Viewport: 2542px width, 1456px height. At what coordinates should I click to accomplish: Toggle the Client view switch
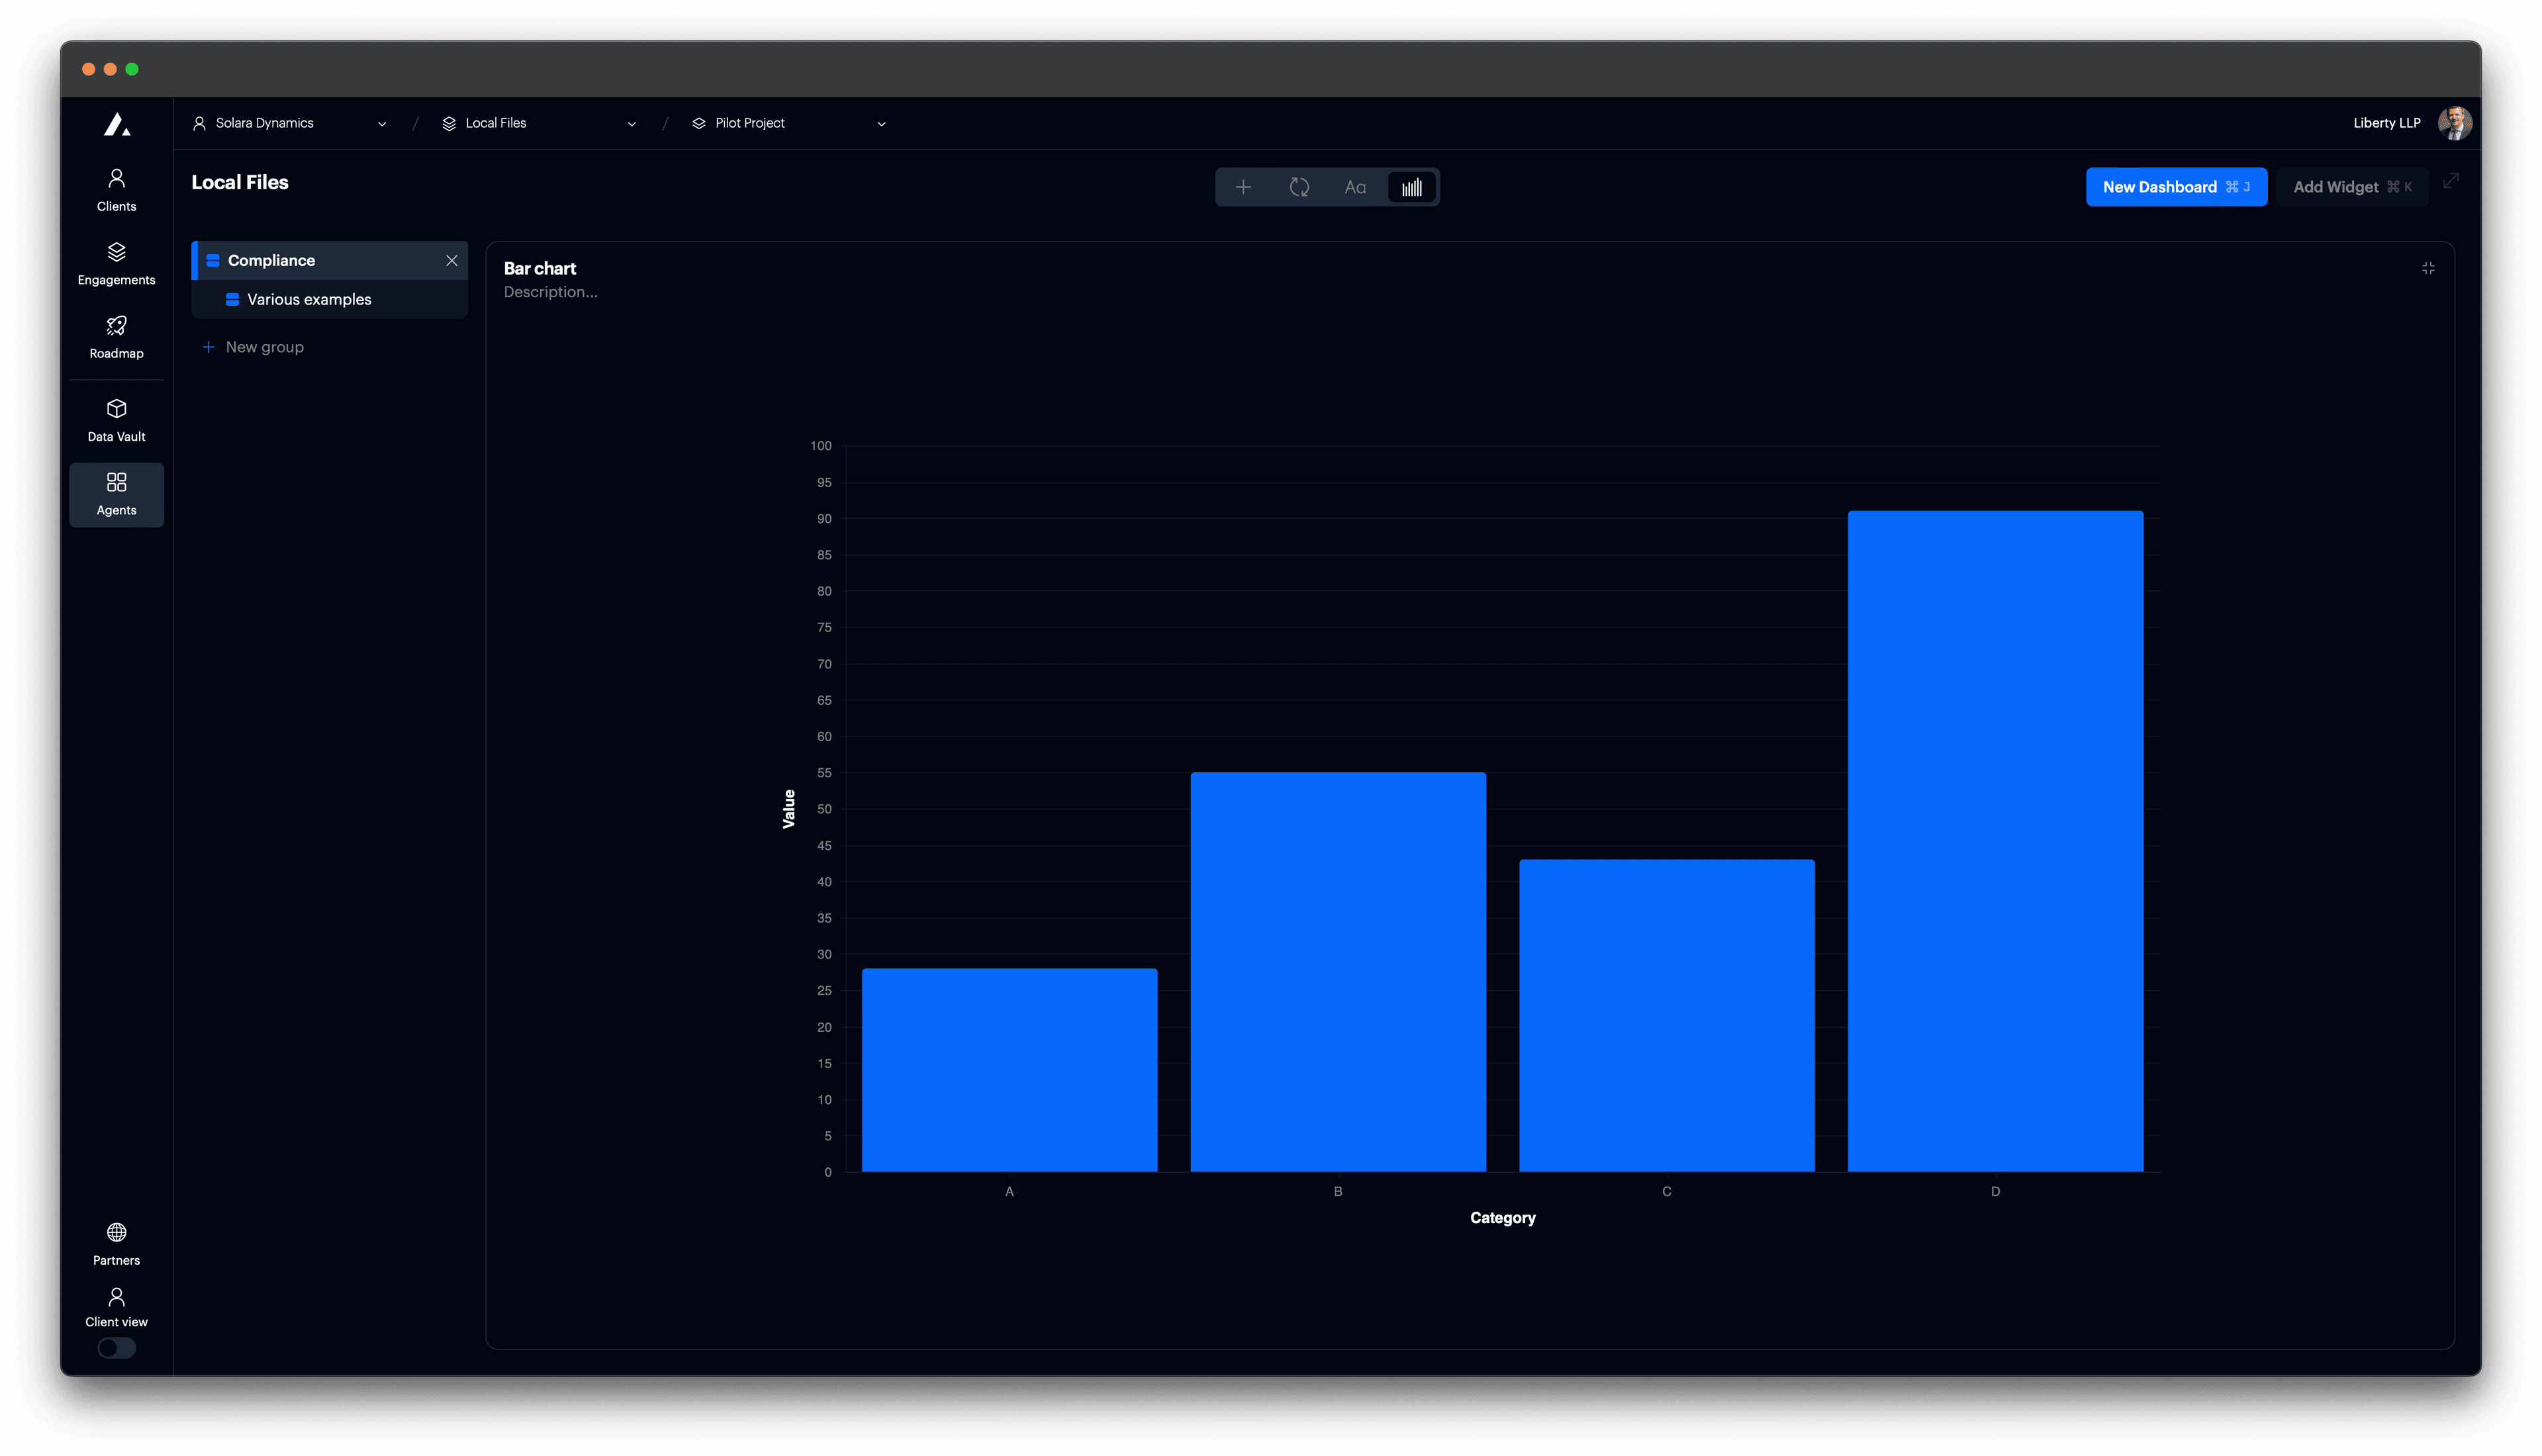pos(116,1348)
